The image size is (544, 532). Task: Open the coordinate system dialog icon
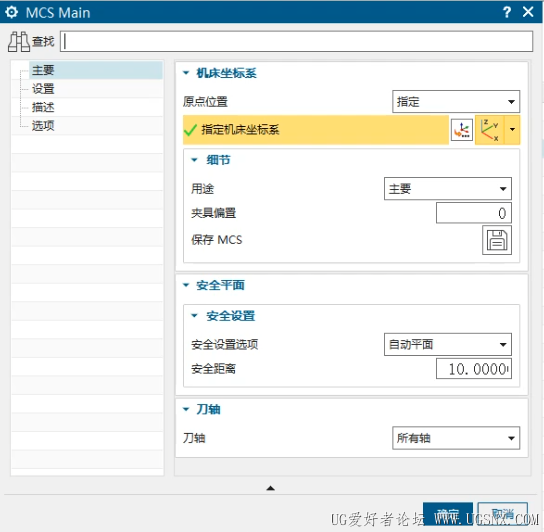pos(462,130)
